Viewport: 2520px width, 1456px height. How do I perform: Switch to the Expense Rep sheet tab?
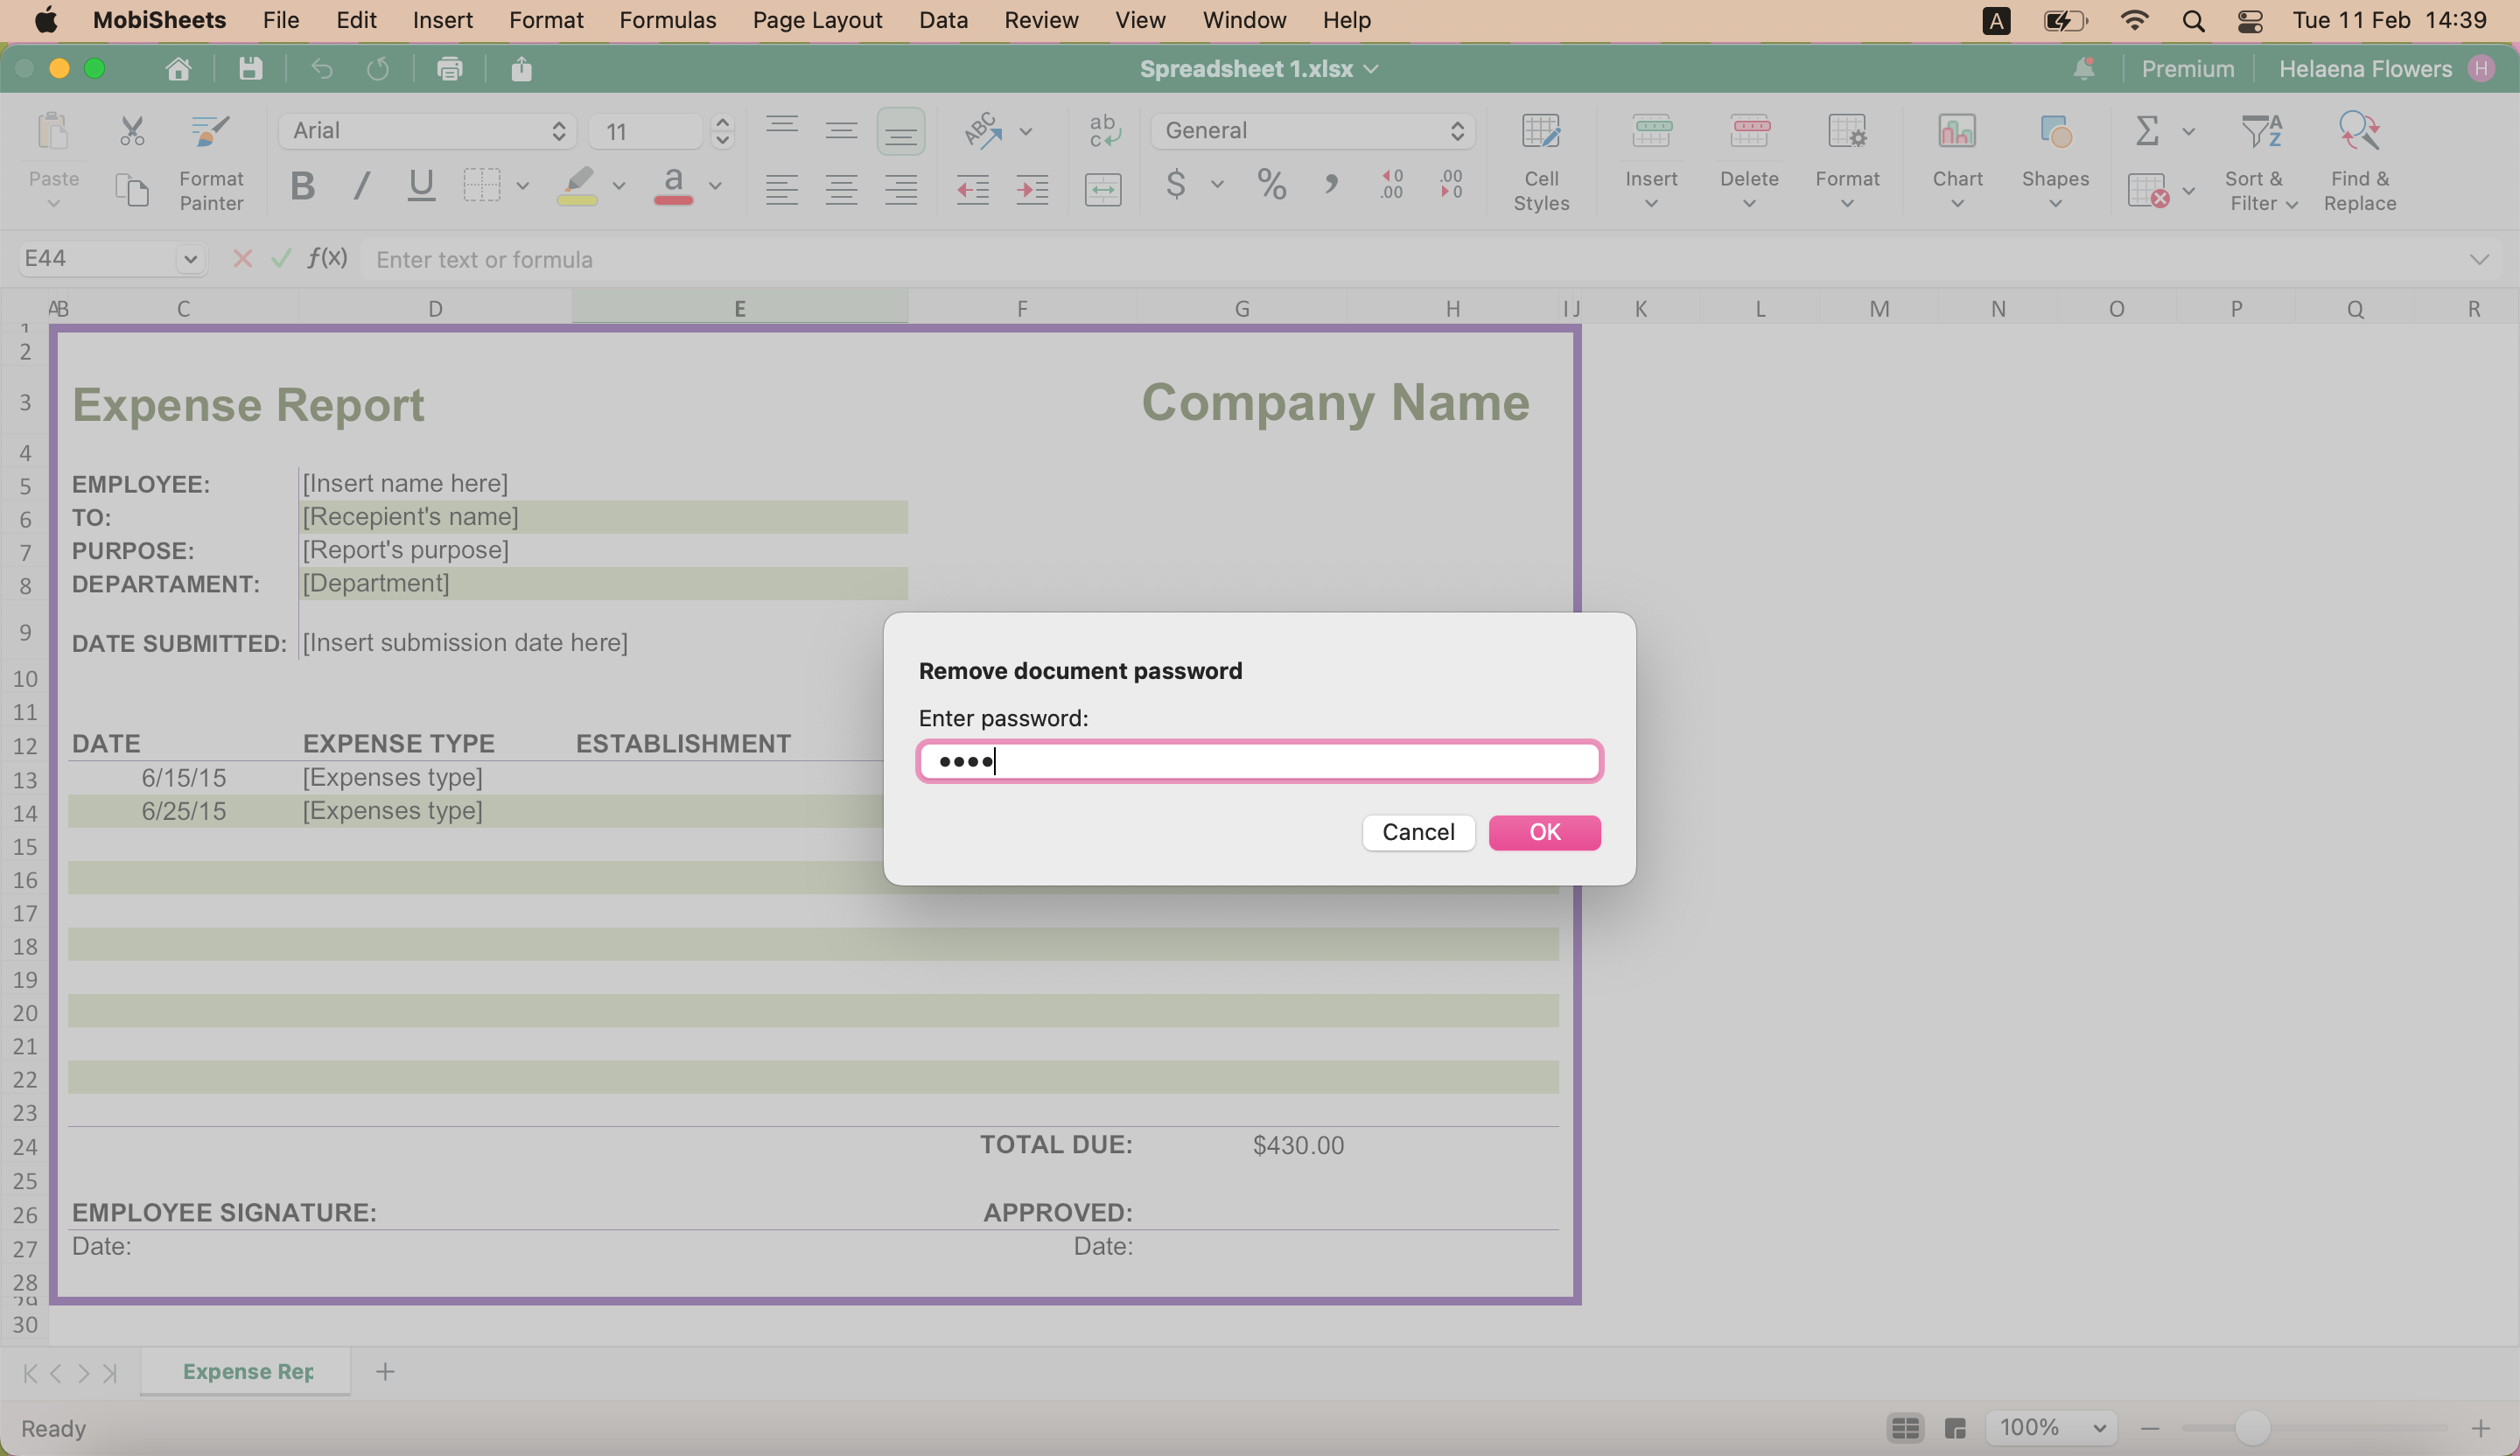pos(245,1371)
